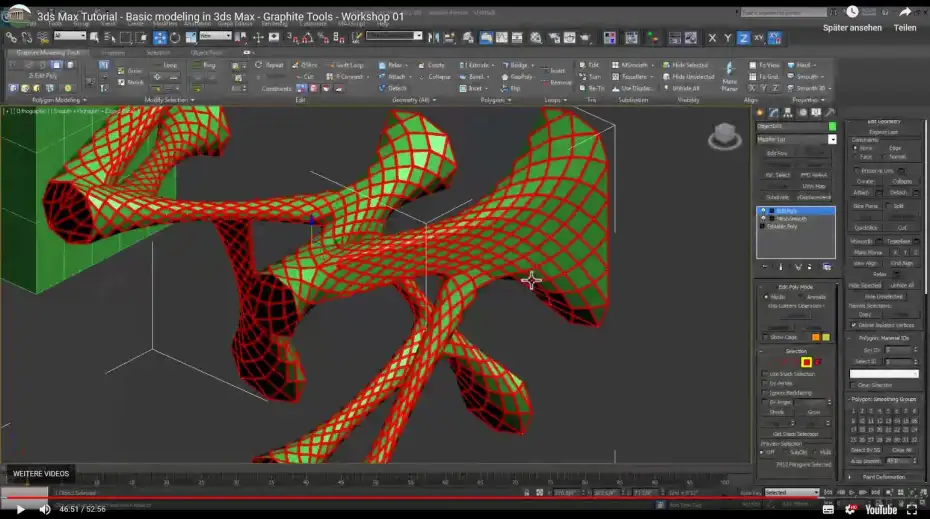The width and height of the screenshot is (930, 519).
Task: Open the Hierarchy panel tab icon
Action: pos(788,112)
